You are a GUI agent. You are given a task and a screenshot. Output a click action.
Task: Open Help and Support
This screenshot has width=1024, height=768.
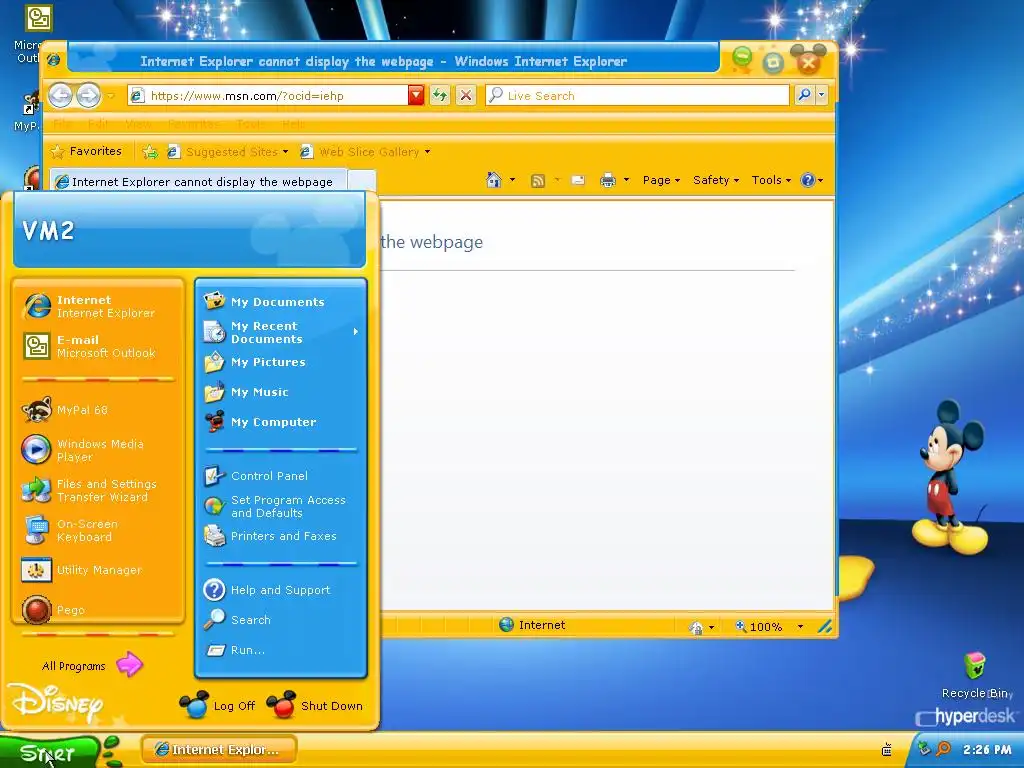click(281, 590)
